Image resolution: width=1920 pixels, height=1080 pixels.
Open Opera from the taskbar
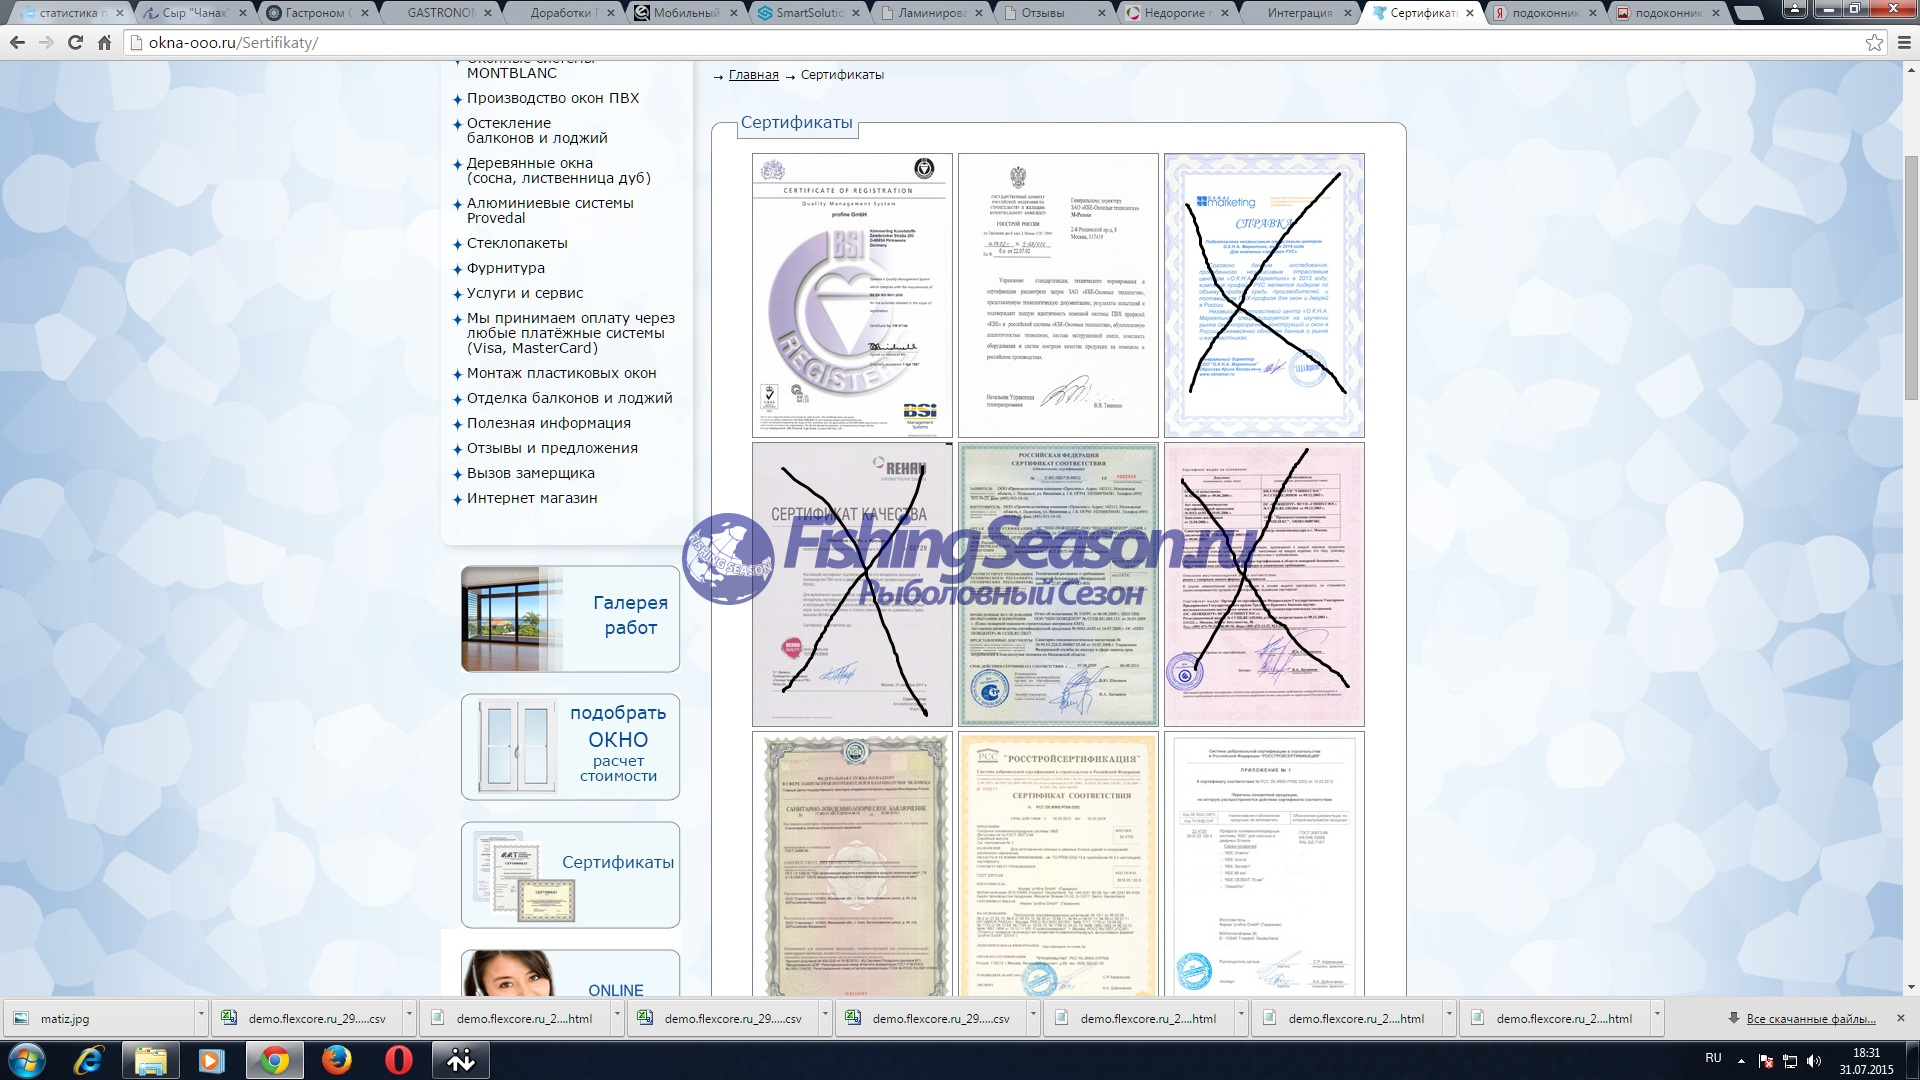[398, 1060]
